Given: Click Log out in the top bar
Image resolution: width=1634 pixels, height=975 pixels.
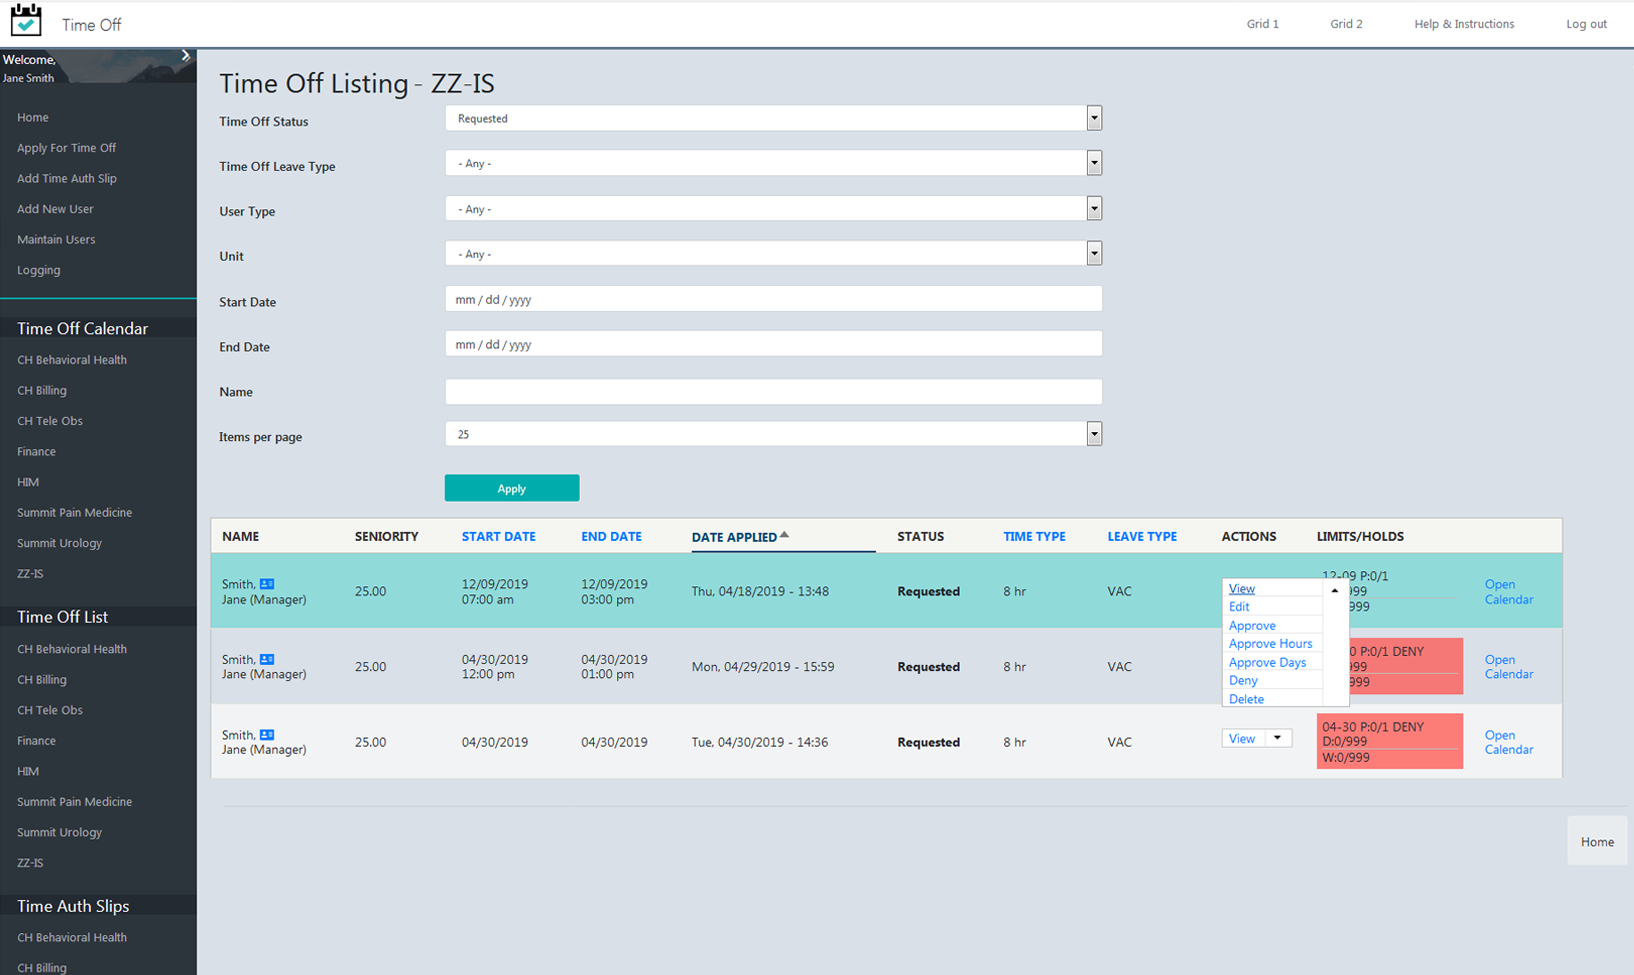Looking at the screenshot, I should [1586, 23].
